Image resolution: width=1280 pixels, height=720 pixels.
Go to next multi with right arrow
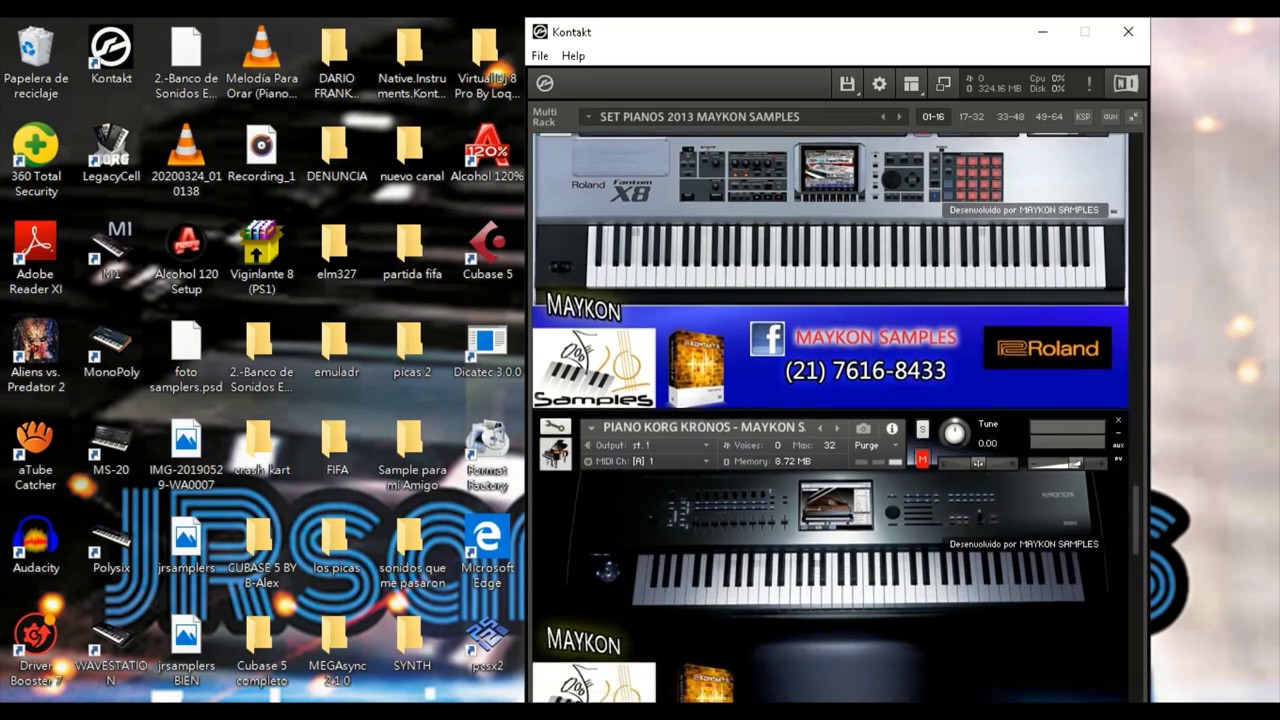point(899,117)
